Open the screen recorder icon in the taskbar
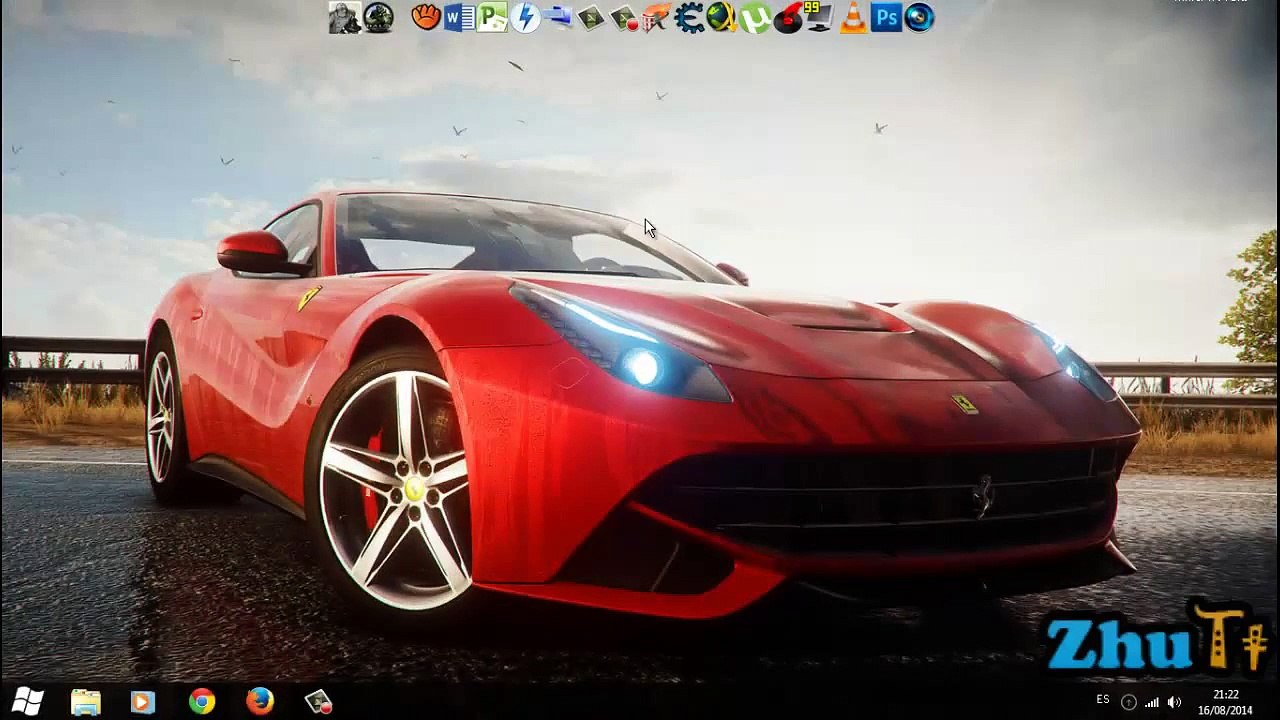 [318, 702]
